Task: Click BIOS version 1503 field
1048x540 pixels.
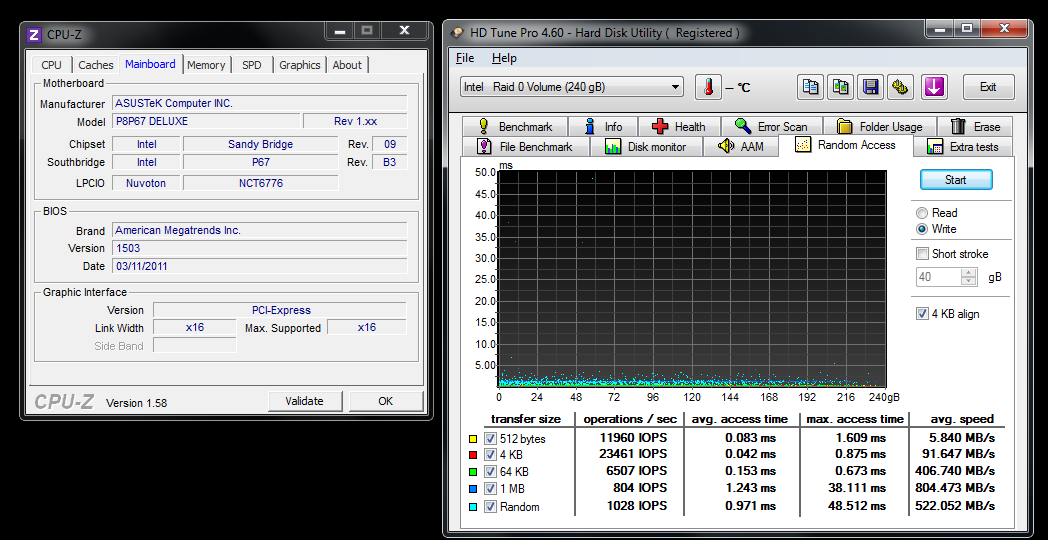Action: click(x=260, y=248)
